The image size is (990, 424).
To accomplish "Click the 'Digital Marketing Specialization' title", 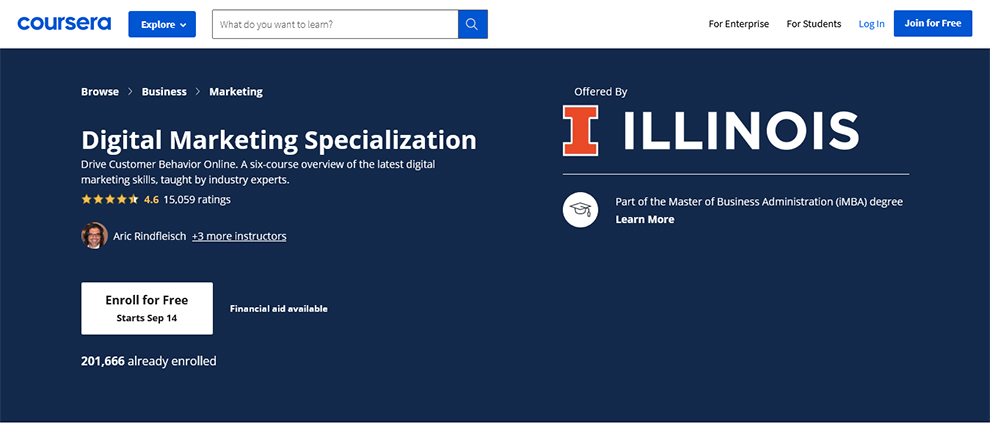I will (x=279, y=139).
